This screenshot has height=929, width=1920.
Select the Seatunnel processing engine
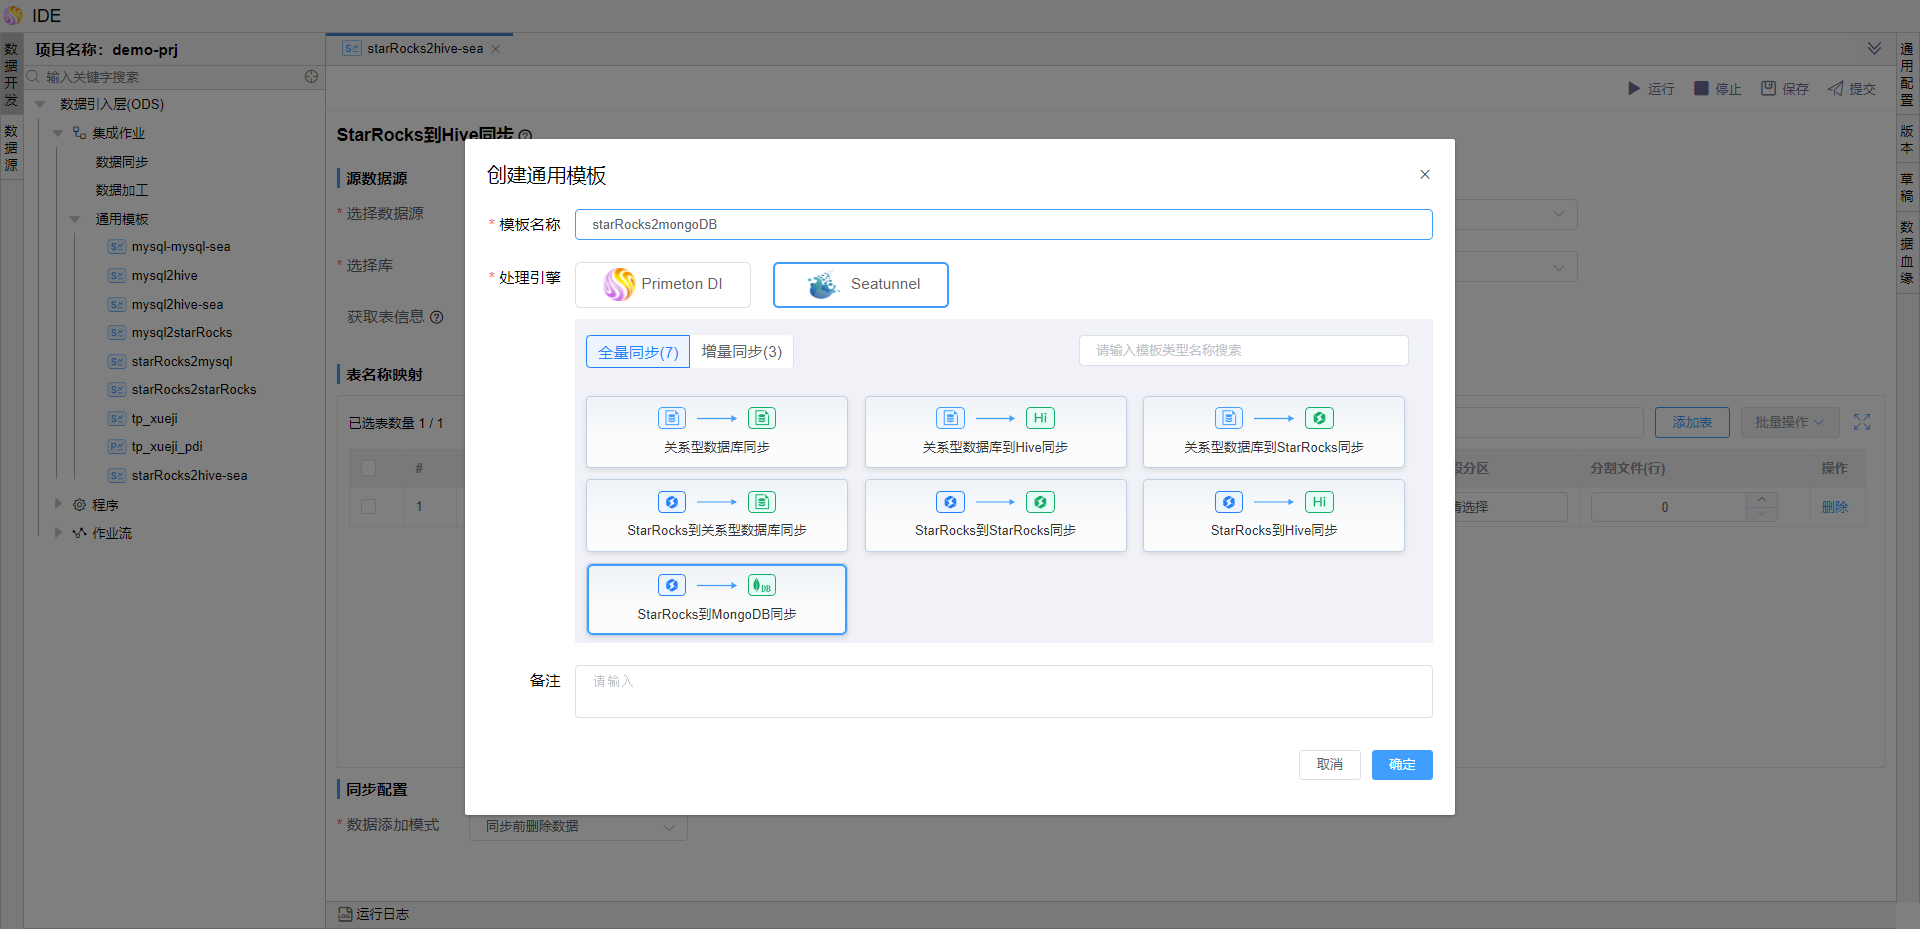860,285
